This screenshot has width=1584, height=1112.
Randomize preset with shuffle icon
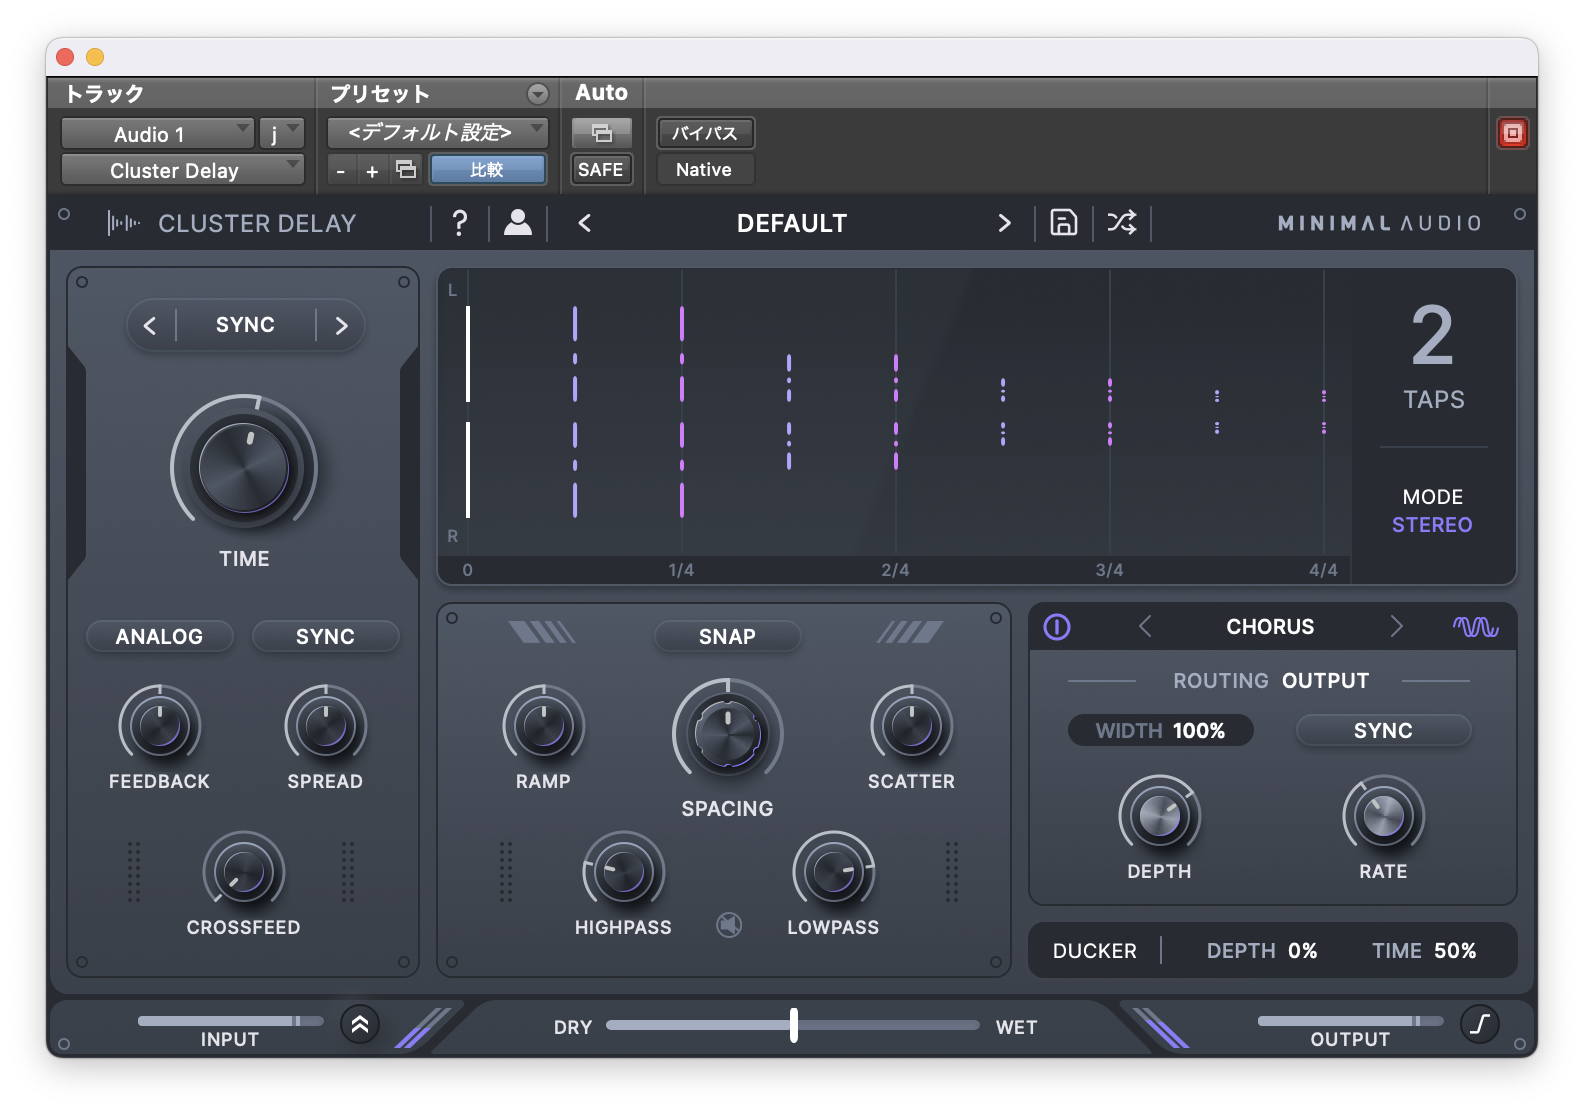pyautogui.click(x=1121, y=222)
